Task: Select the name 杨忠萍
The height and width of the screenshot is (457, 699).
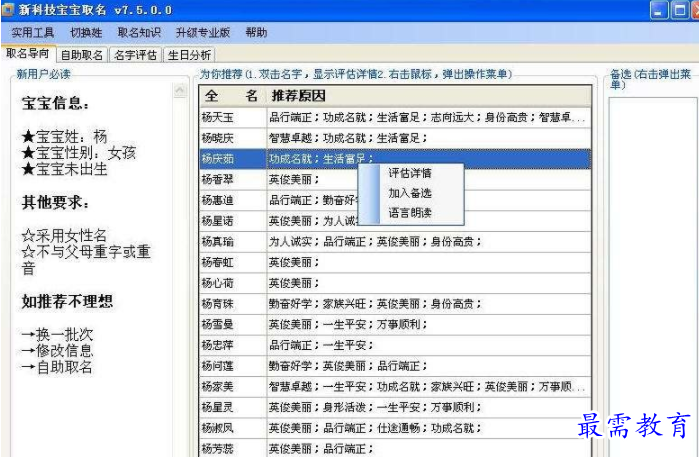Action: [218, 345]
